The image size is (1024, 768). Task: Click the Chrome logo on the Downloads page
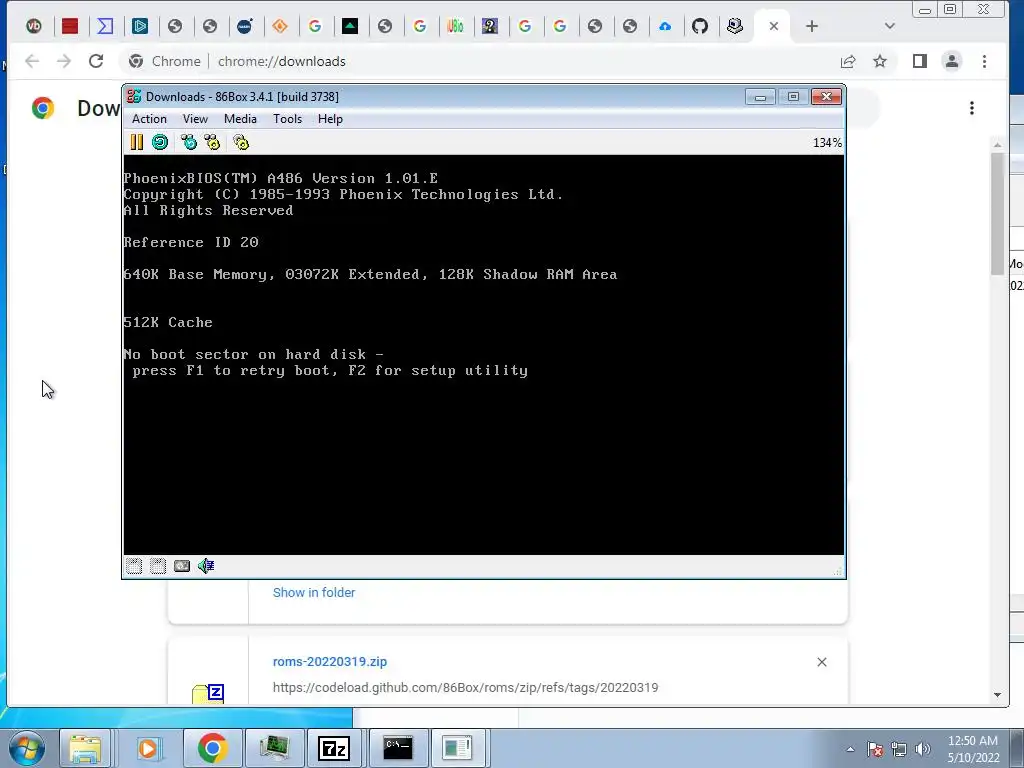pos(43,108)
